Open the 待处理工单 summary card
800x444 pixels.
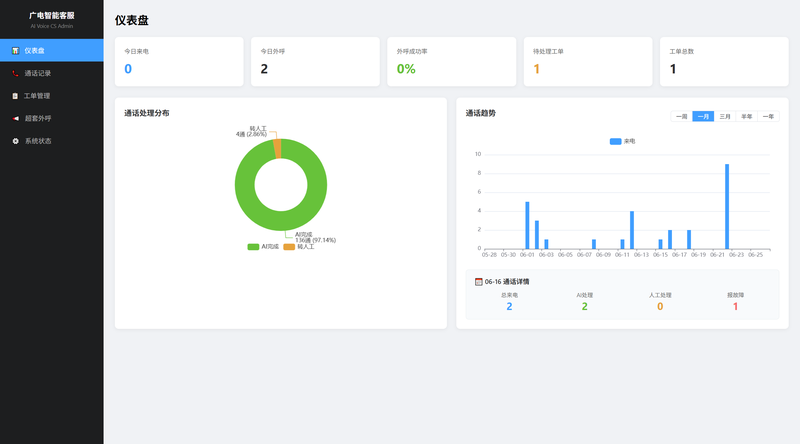(588, 61)
